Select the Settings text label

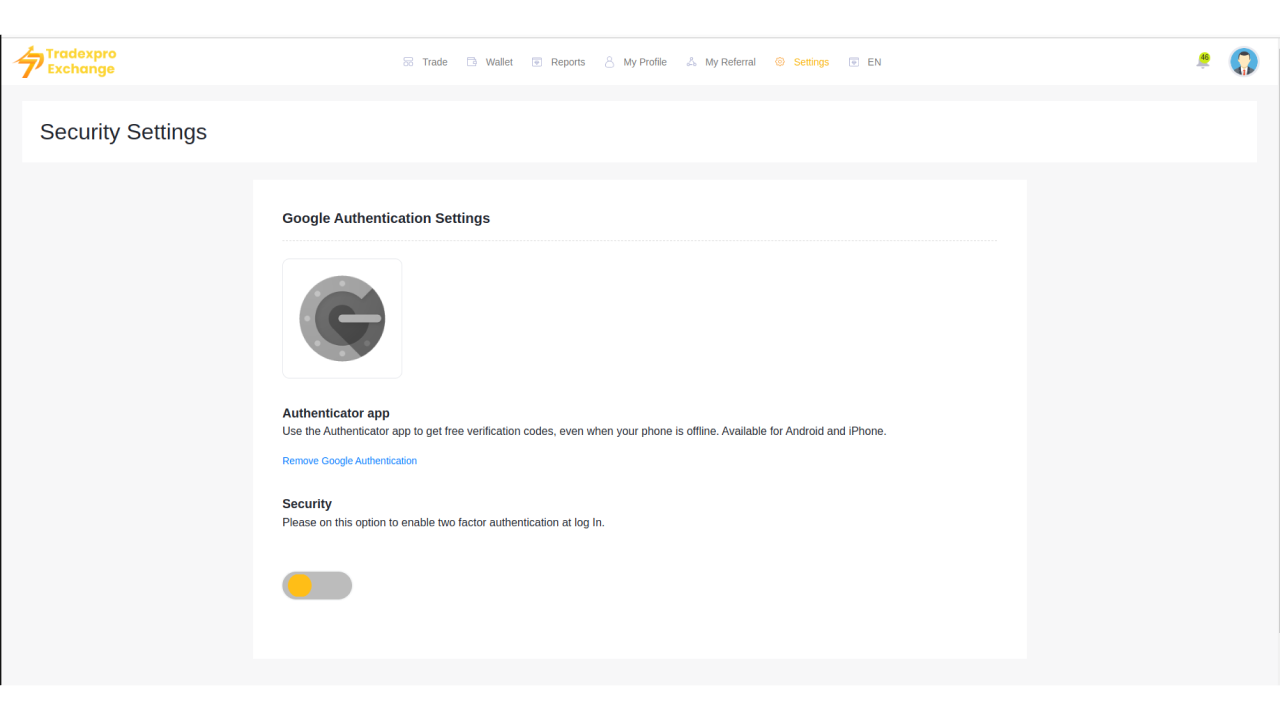pos(811,62)
